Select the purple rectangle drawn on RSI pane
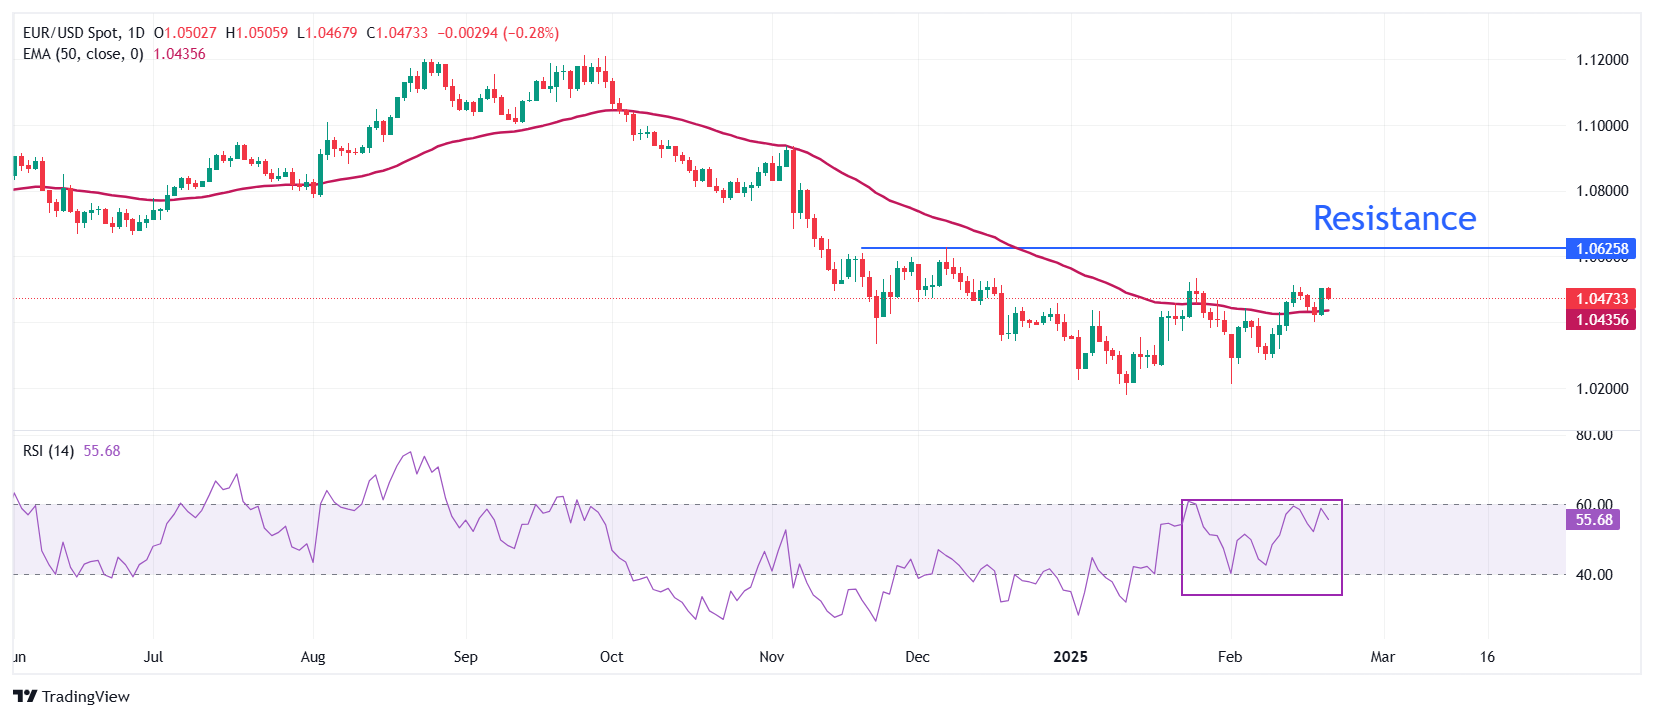Screen dimensions: 1654x718 (1261, 595)
